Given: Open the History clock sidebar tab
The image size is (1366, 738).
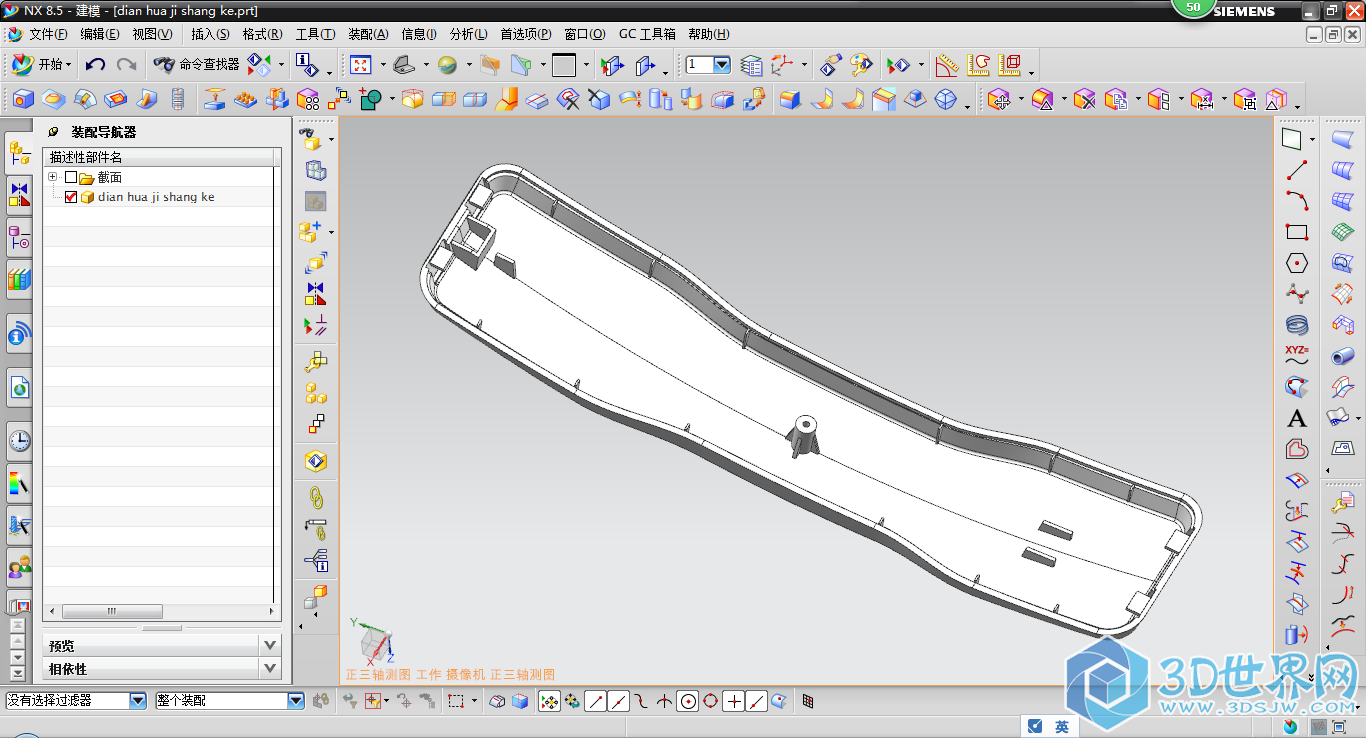Looking at the screenshot, I should tap(19, 440).
